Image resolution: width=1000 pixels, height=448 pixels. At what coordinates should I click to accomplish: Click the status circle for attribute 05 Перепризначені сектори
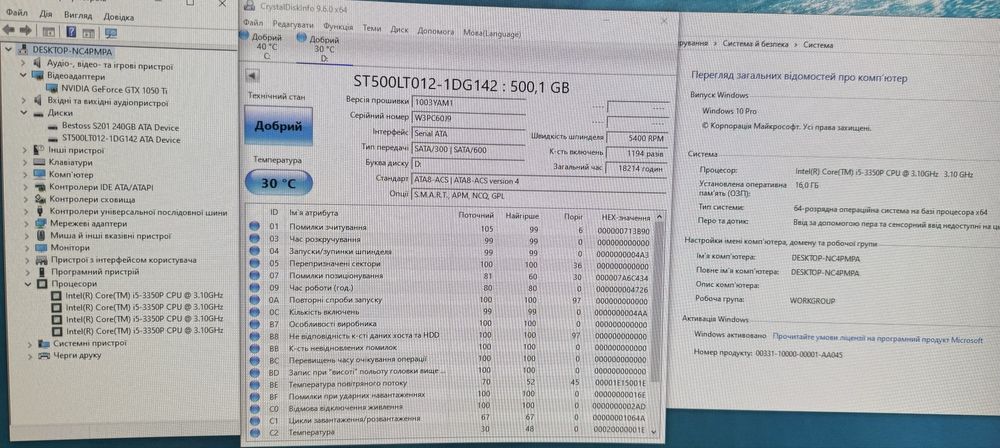pyautogui.click(x=255, y=263)
